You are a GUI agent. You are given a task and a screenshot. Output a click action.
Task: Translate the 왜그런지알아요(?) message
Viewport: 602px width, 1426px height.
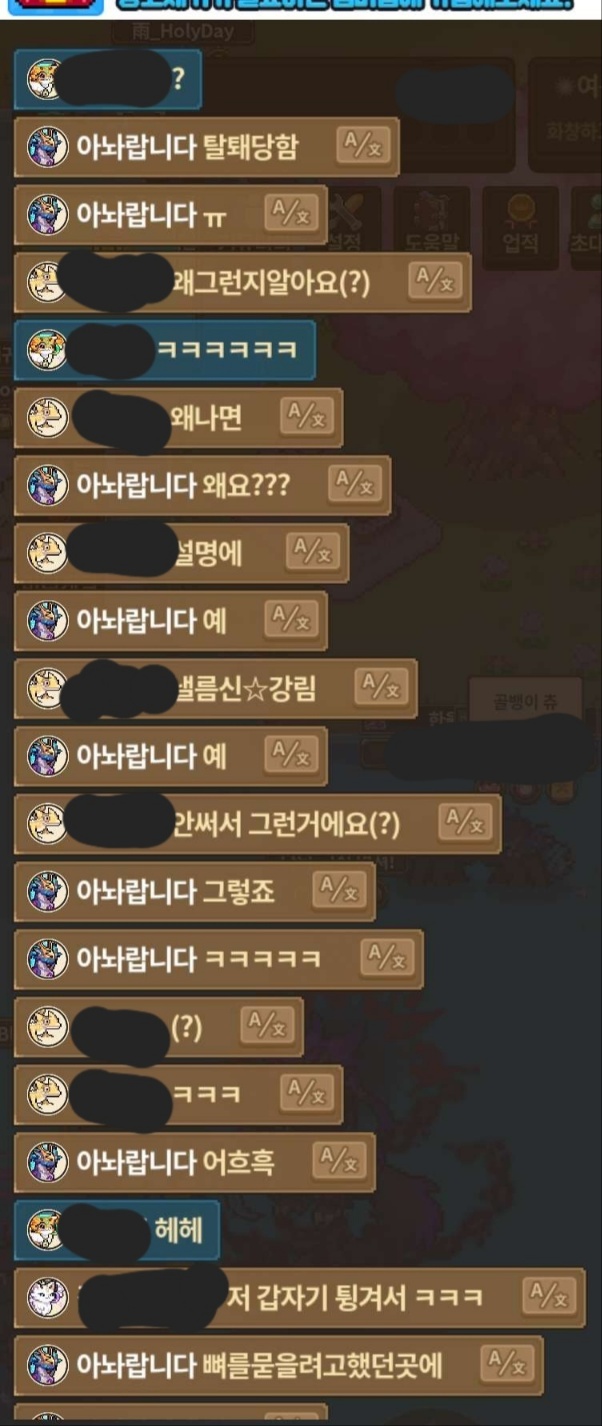436,281
